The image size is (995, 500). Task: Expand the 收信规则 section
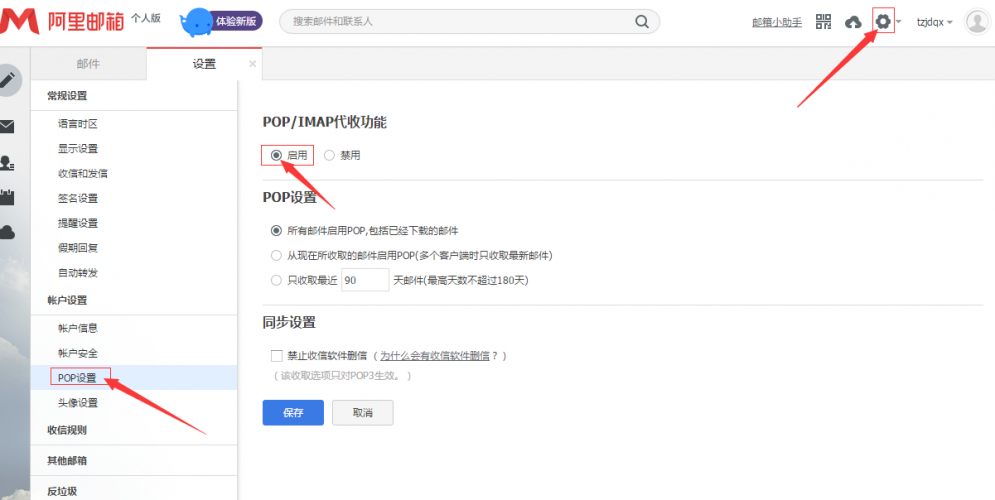pyautogui.click(x=67, y=430)
